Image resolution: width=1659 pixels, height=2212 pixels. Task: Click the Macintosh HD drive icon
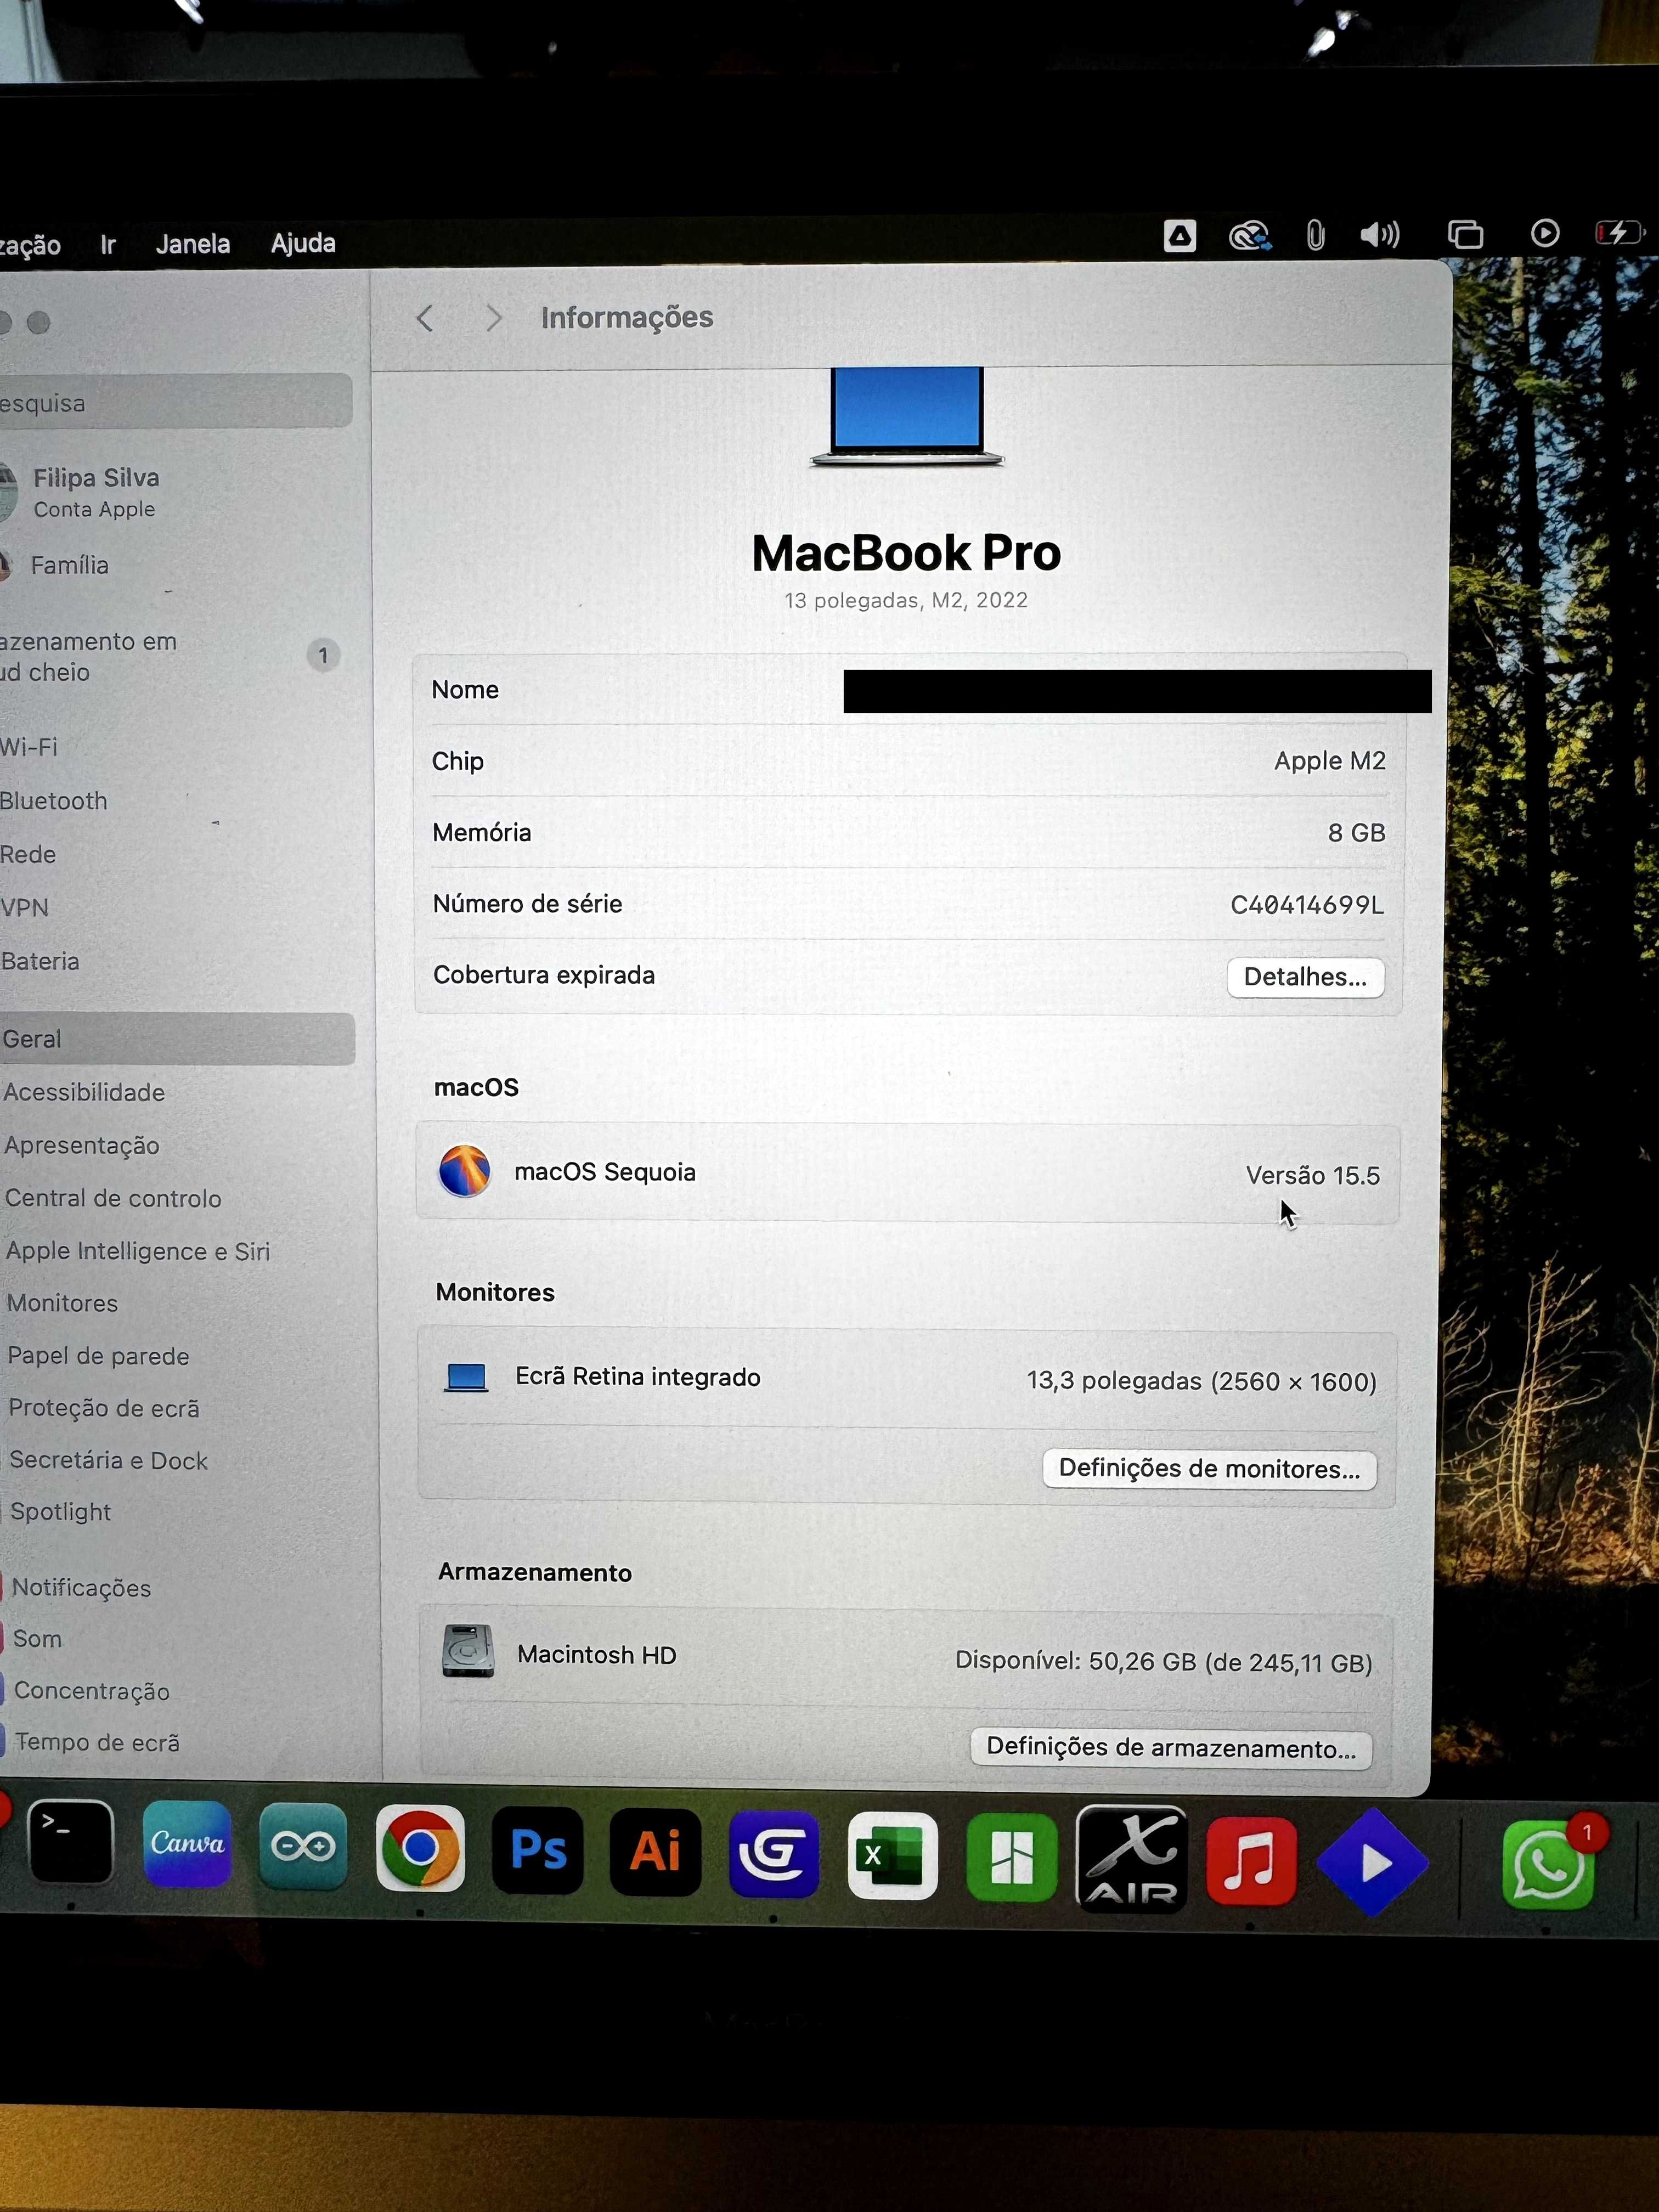[468, 1650]
